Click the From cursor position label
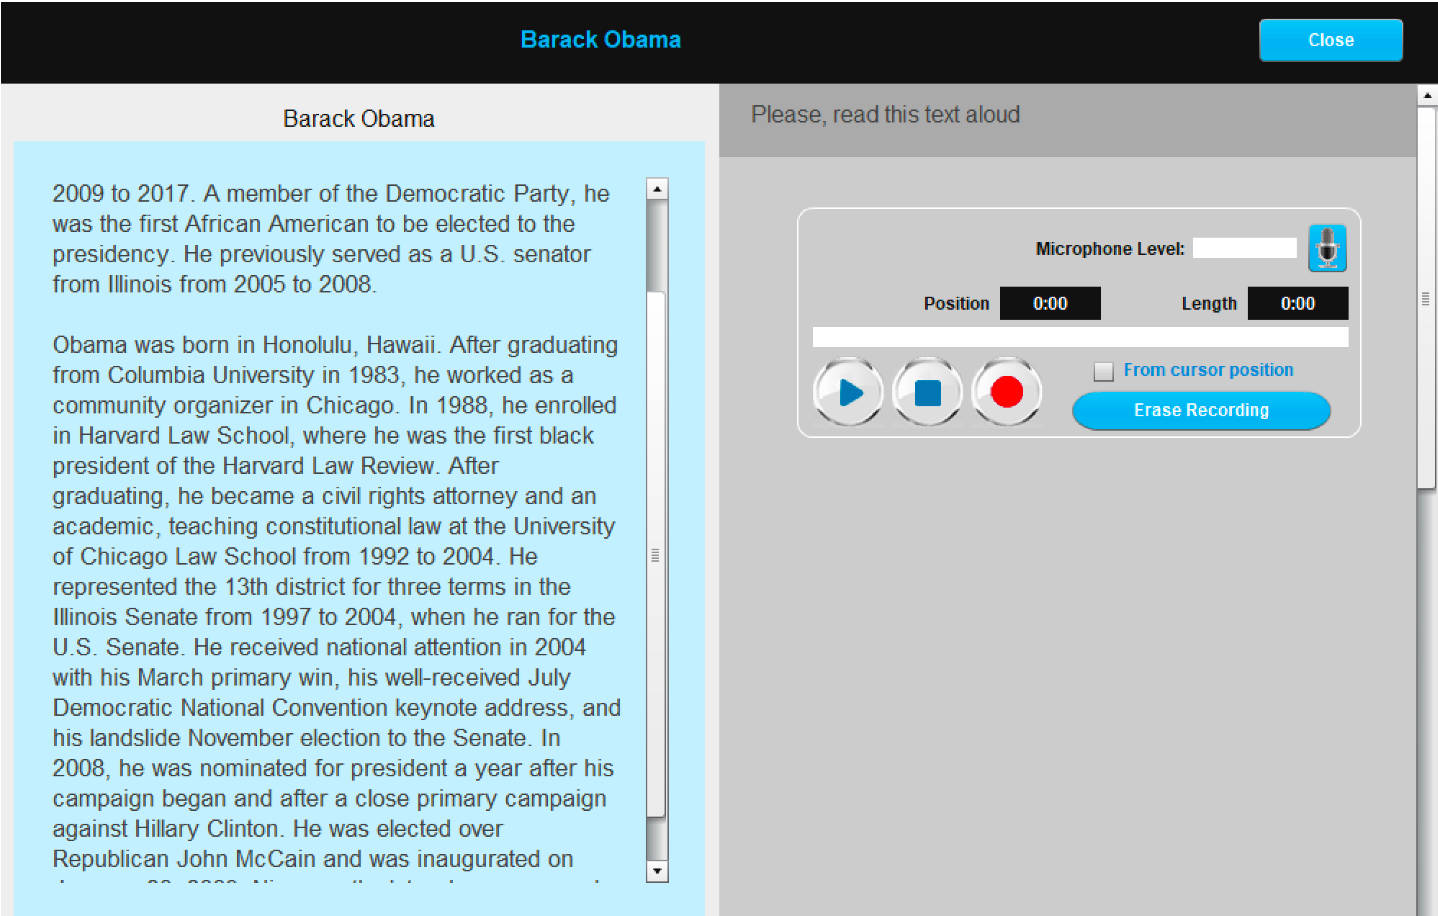Screen dimensions: 1438x916 pyautogui.click(x=1208, y=370)
